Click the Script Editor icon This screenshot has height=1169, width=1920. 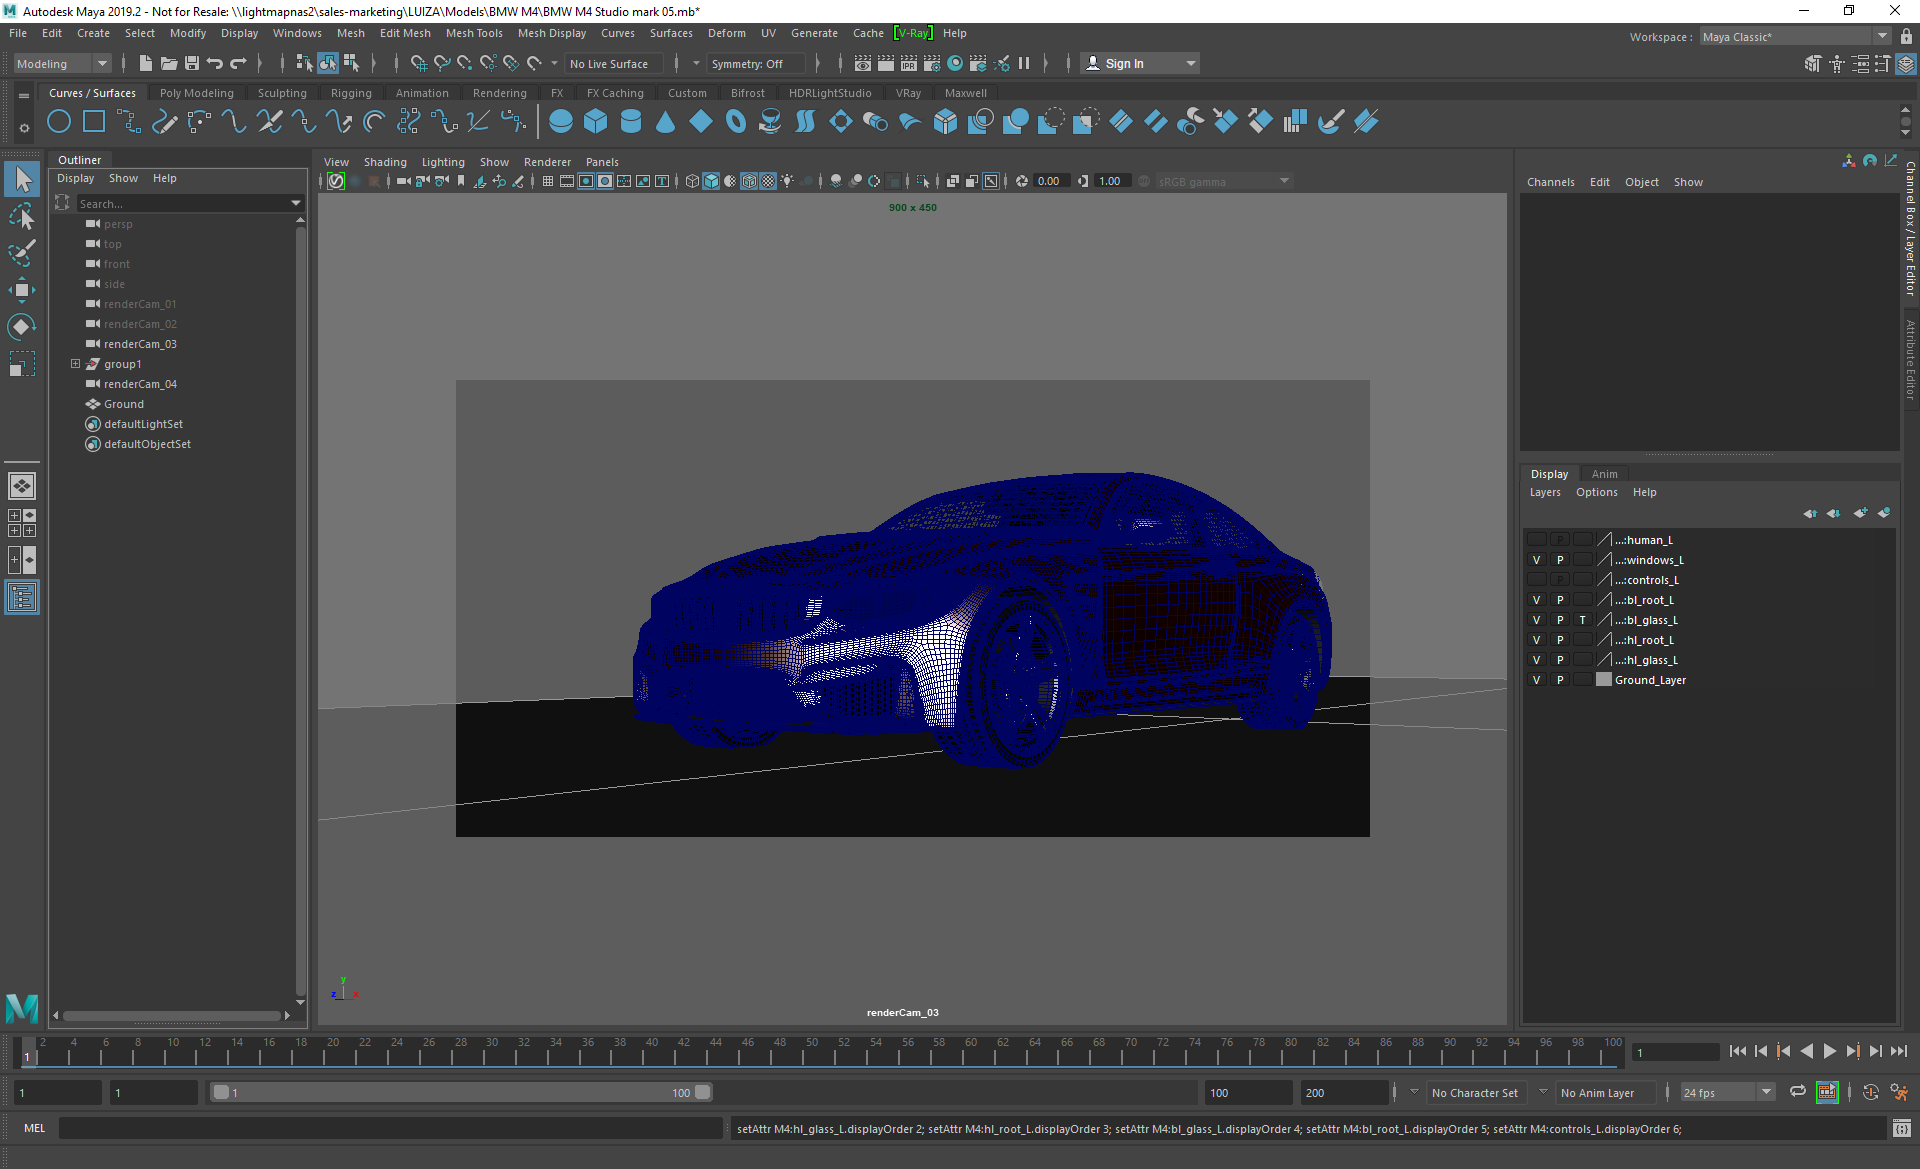pyautogui.click(x=1901, y=1129)
